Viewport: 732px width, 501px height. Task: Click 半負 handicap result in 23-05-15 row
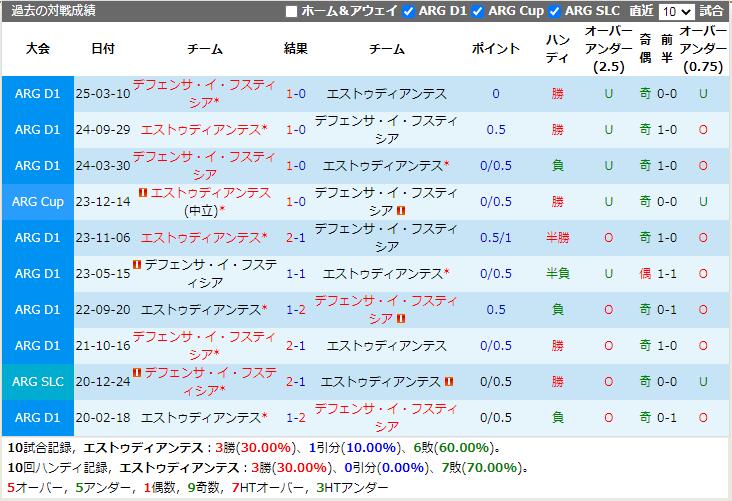point(558,274)
